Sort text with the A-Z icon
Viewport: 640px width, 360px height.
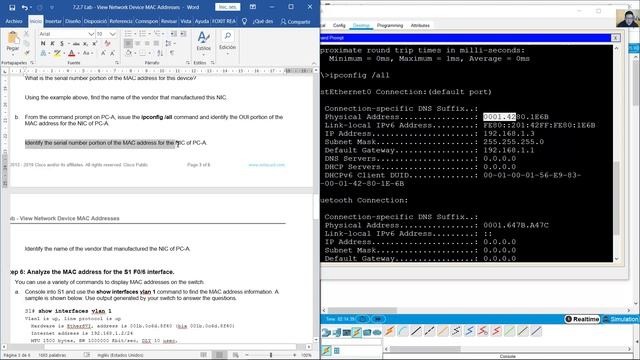point(160,53)
